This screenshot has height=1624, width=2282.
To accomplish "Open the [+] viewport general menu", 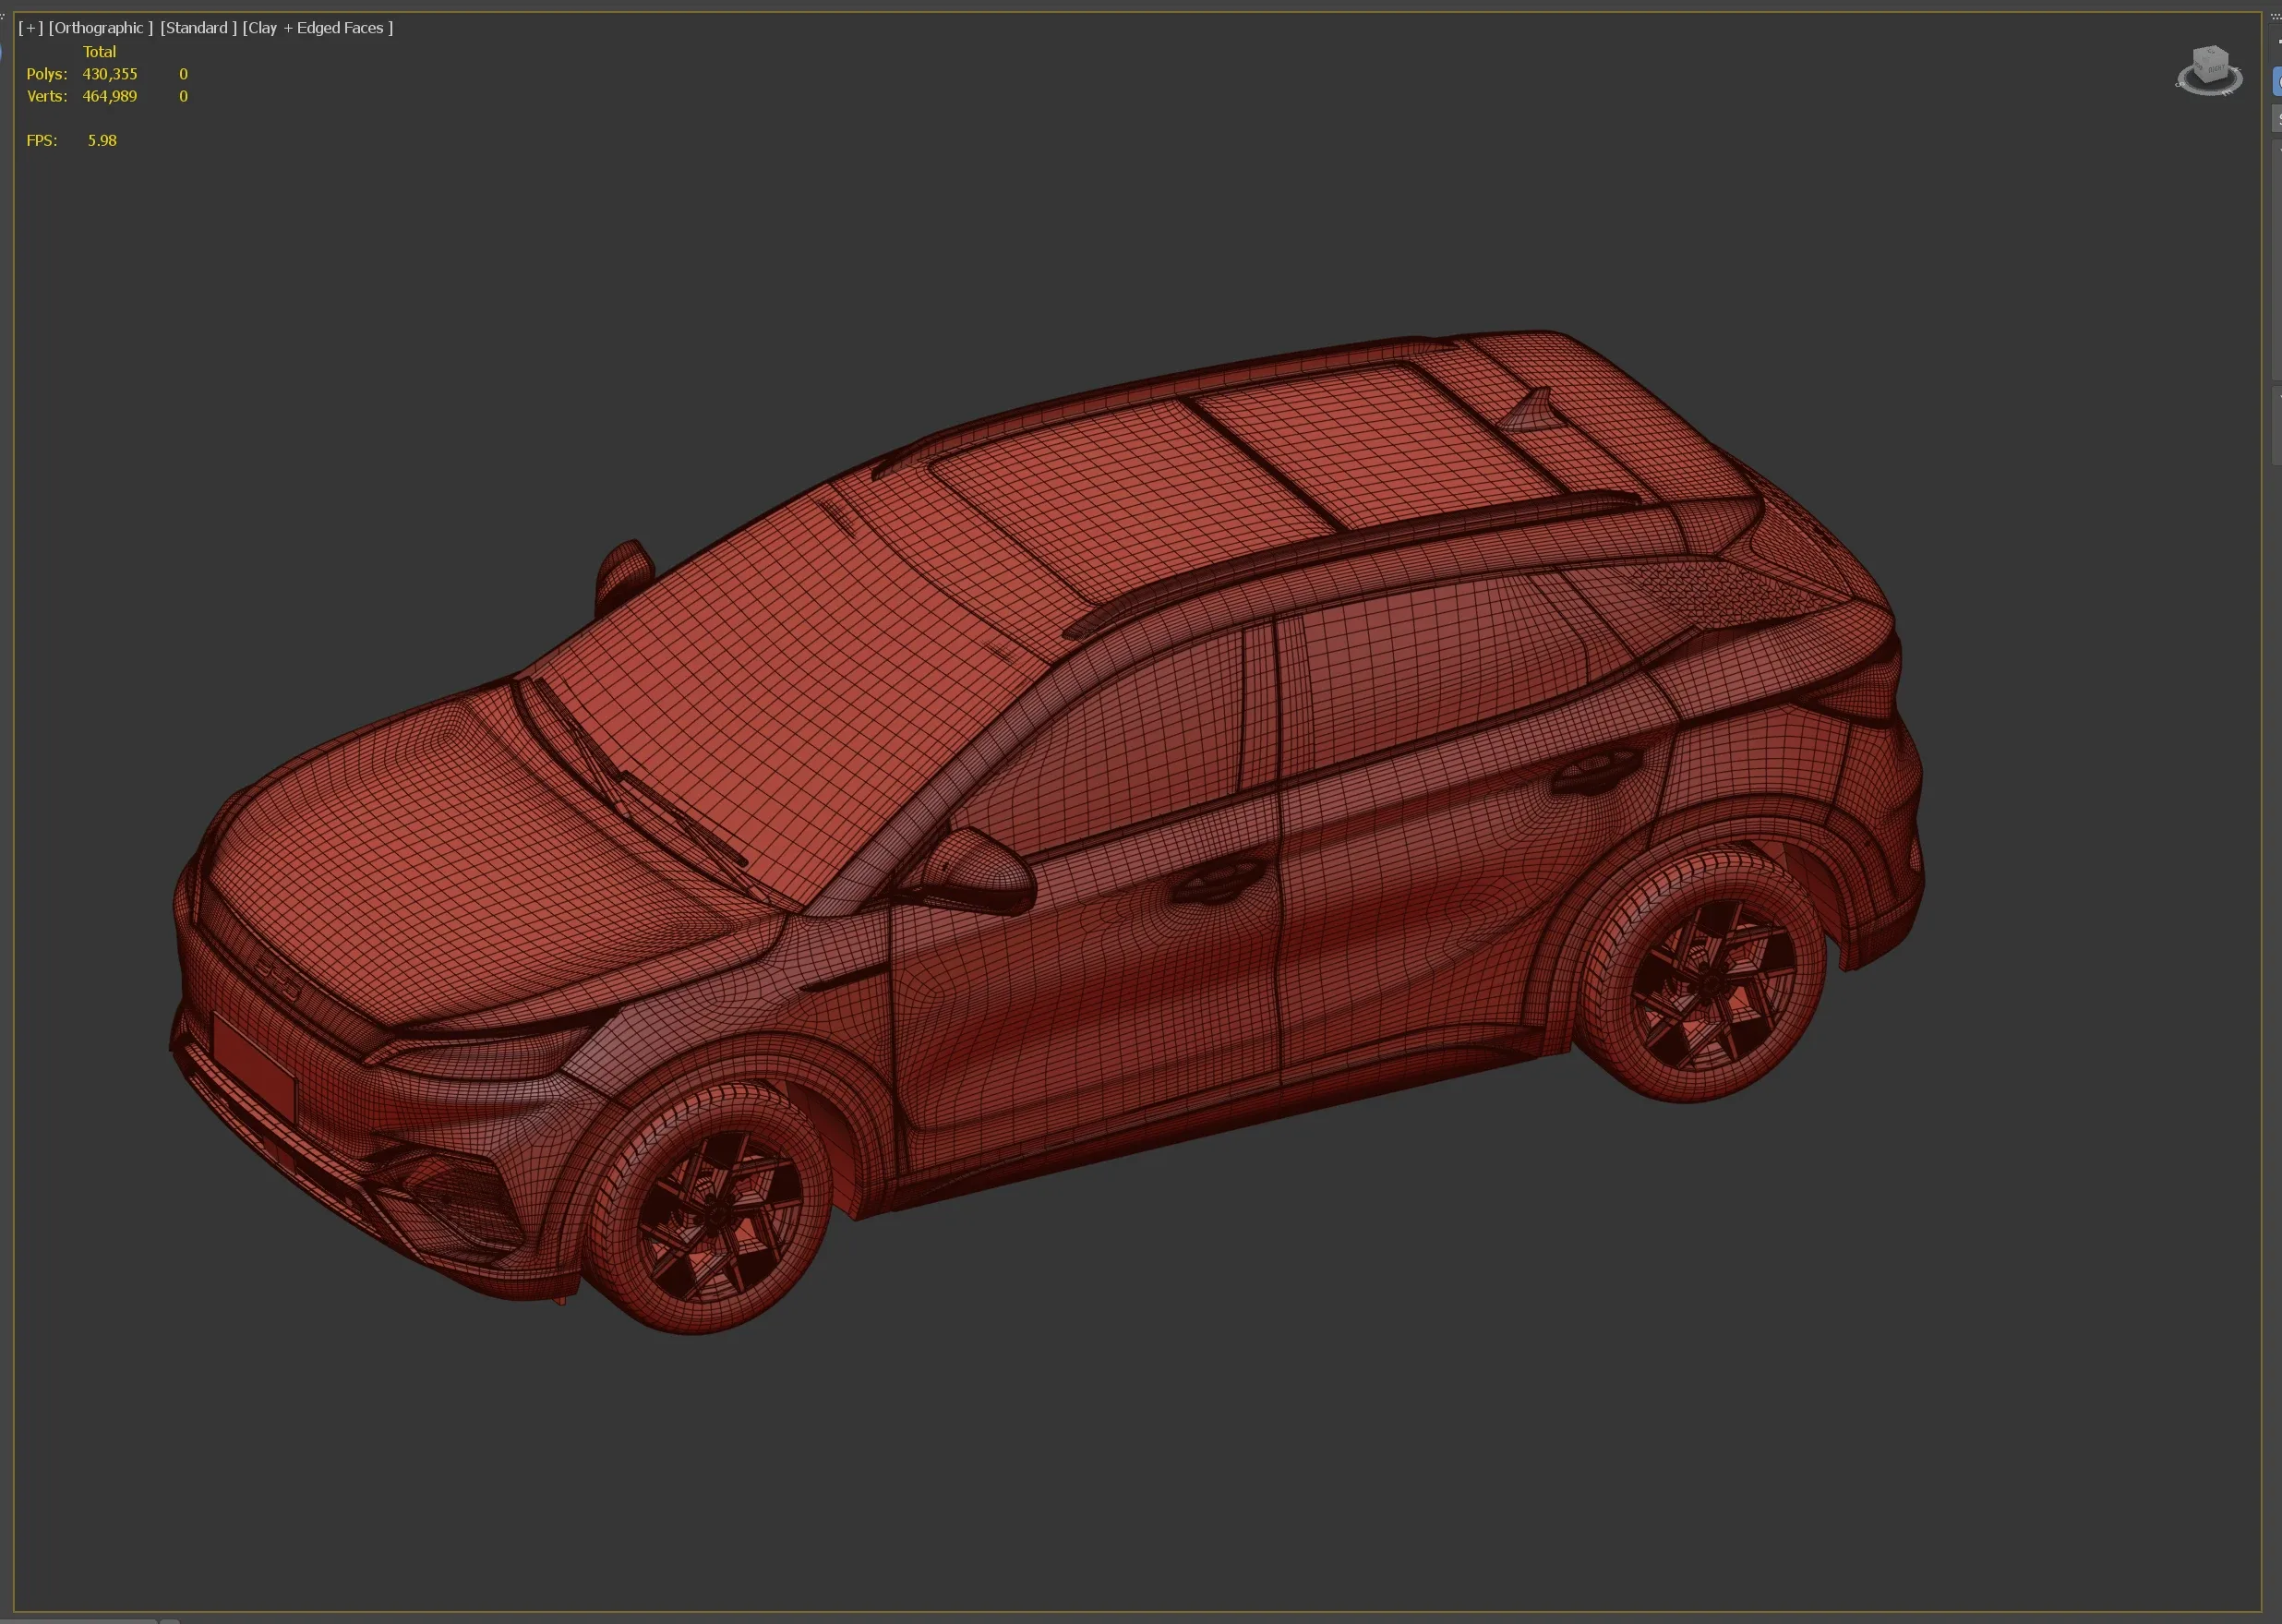I will 31,28.
